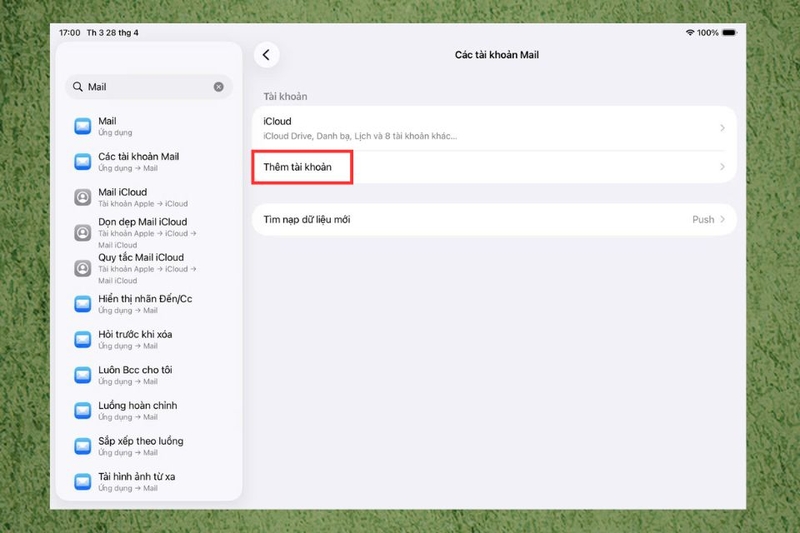Click the Luôn Bcc cho tôi icon
The image size is (800, 533).
point(83,375)
